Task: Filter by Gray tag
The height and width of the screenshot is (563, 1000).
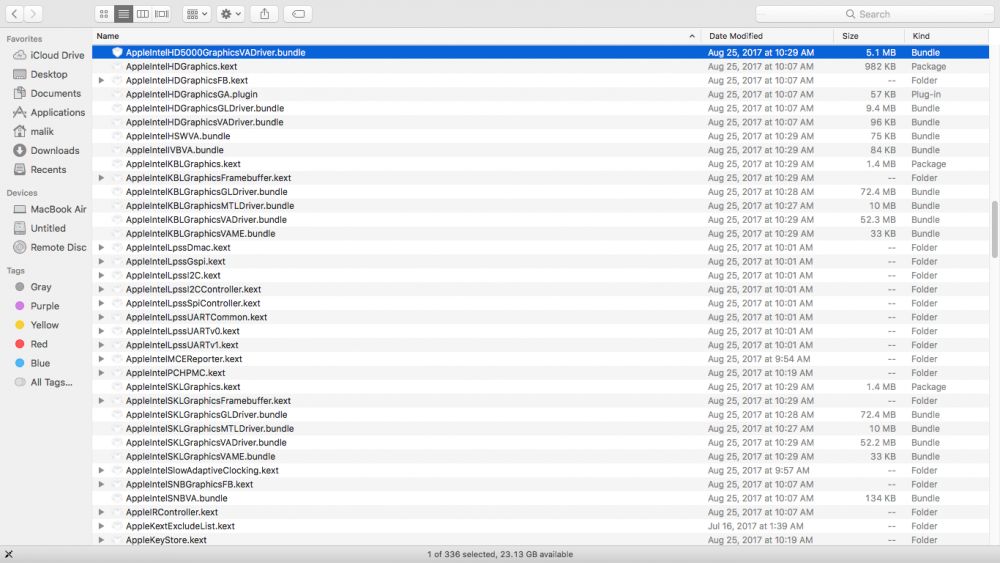Action: (33, 287)
